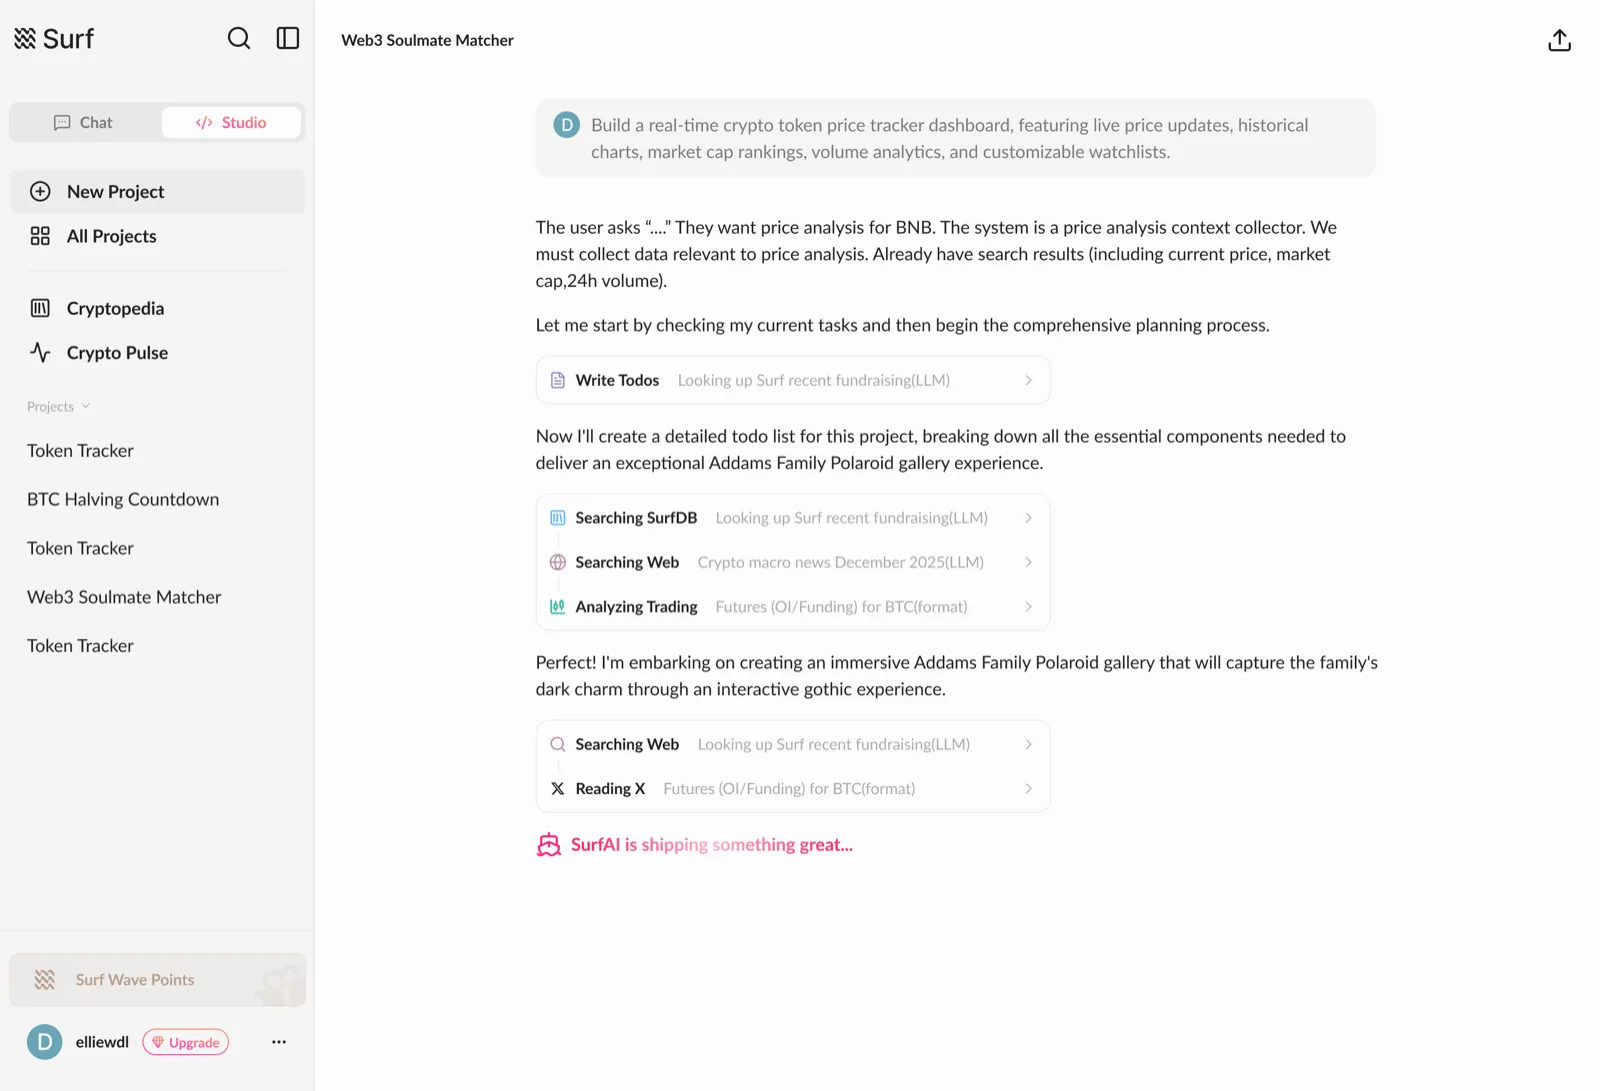Click the Surf logo
The height and width of the screenshot is (1091, 1600).
54,38
